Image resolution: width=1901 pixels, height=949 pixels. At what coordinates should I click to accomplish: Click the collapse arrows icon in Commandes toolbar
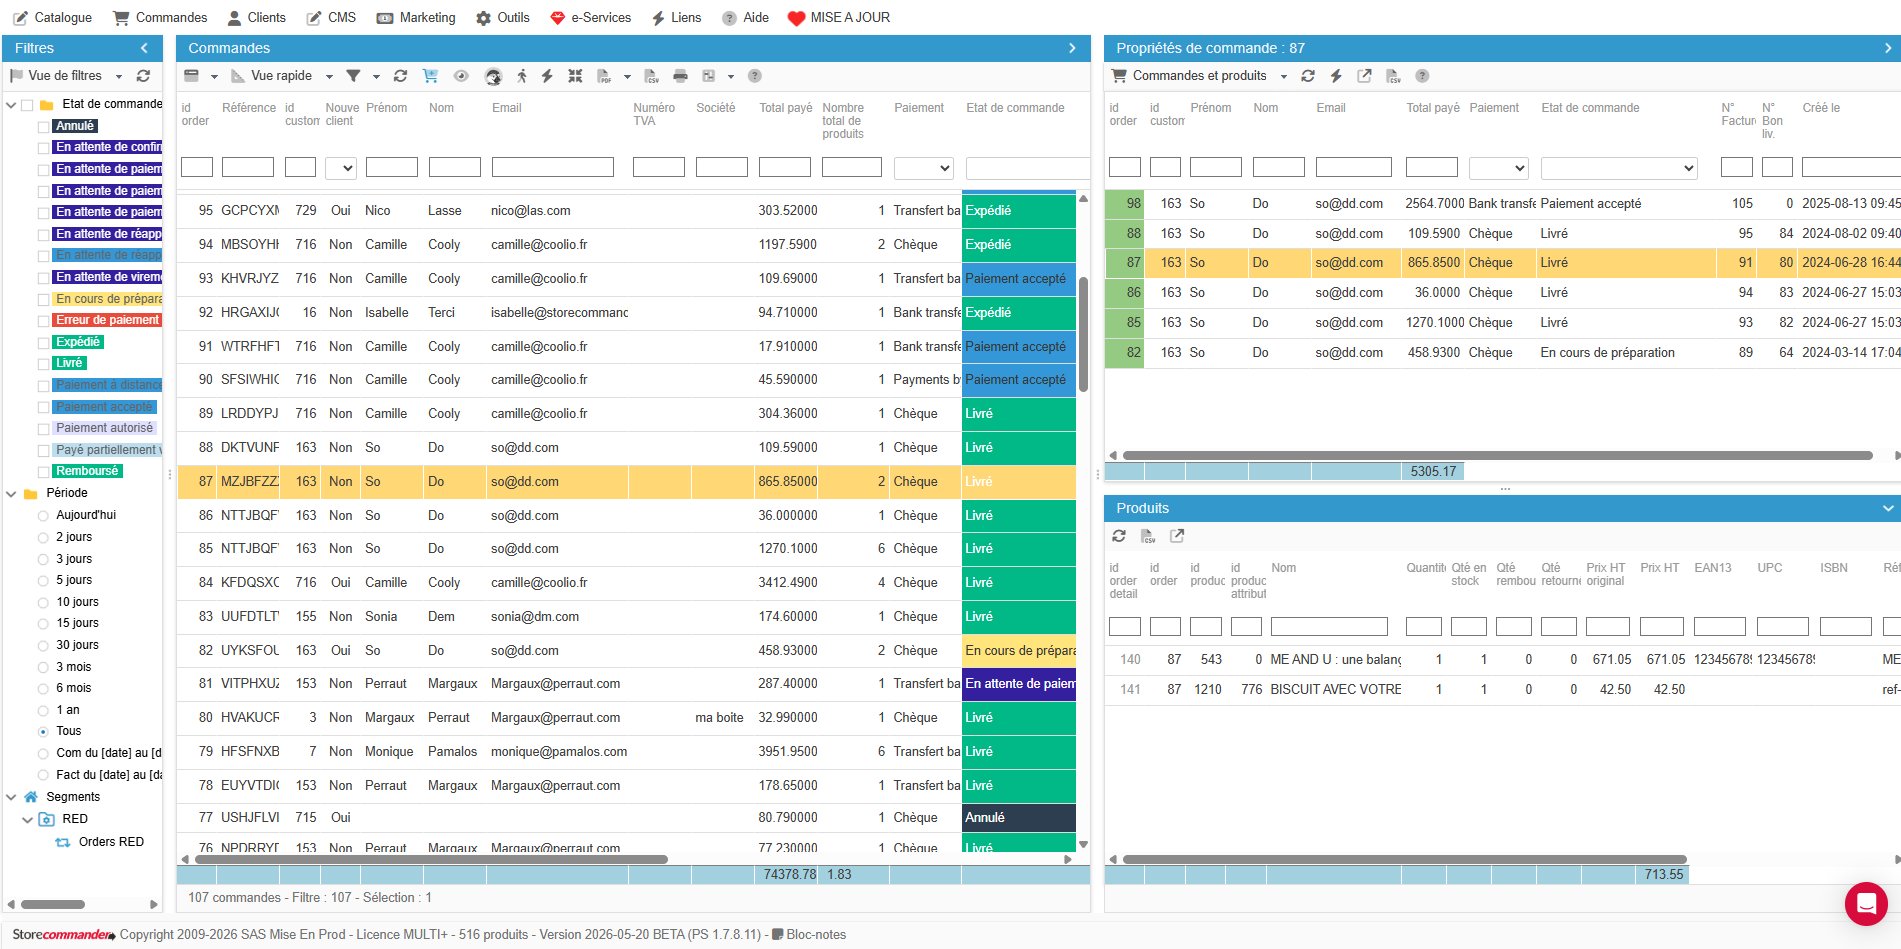tap(575, 76)
